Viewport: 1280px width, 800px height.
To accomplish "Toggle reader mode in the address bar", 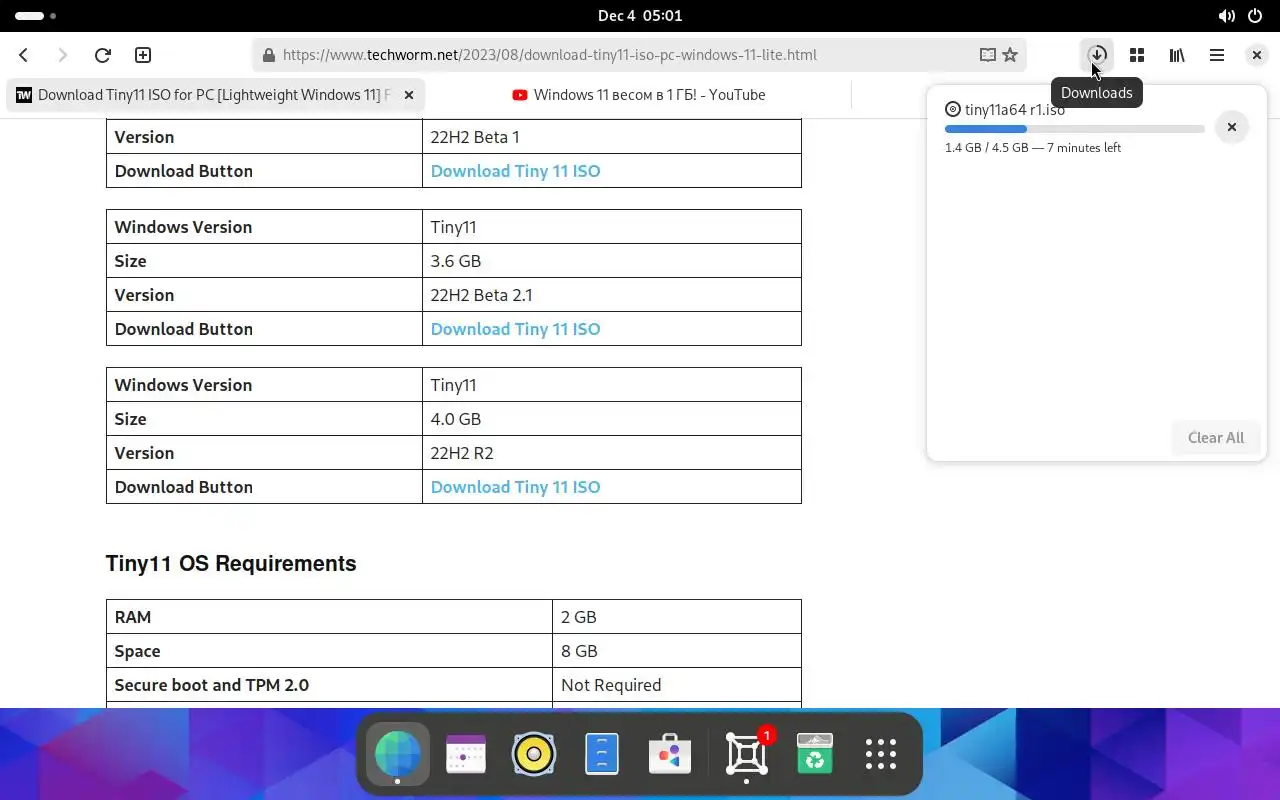I will [987, 55].
